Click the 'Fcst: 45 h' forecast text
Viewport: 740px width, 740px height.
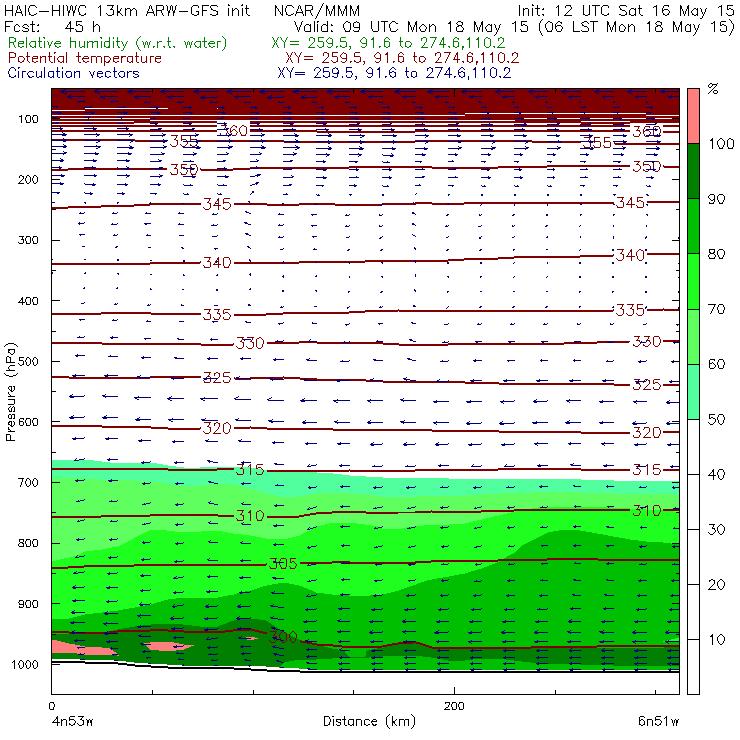click(x=52, y=26)
